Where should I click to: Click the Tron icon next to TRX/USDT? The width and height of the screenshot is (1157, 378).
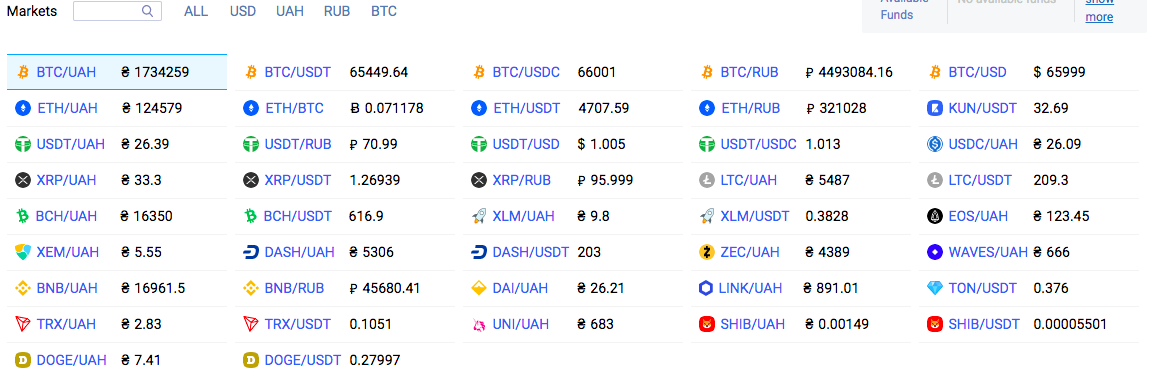coord(251,324)
